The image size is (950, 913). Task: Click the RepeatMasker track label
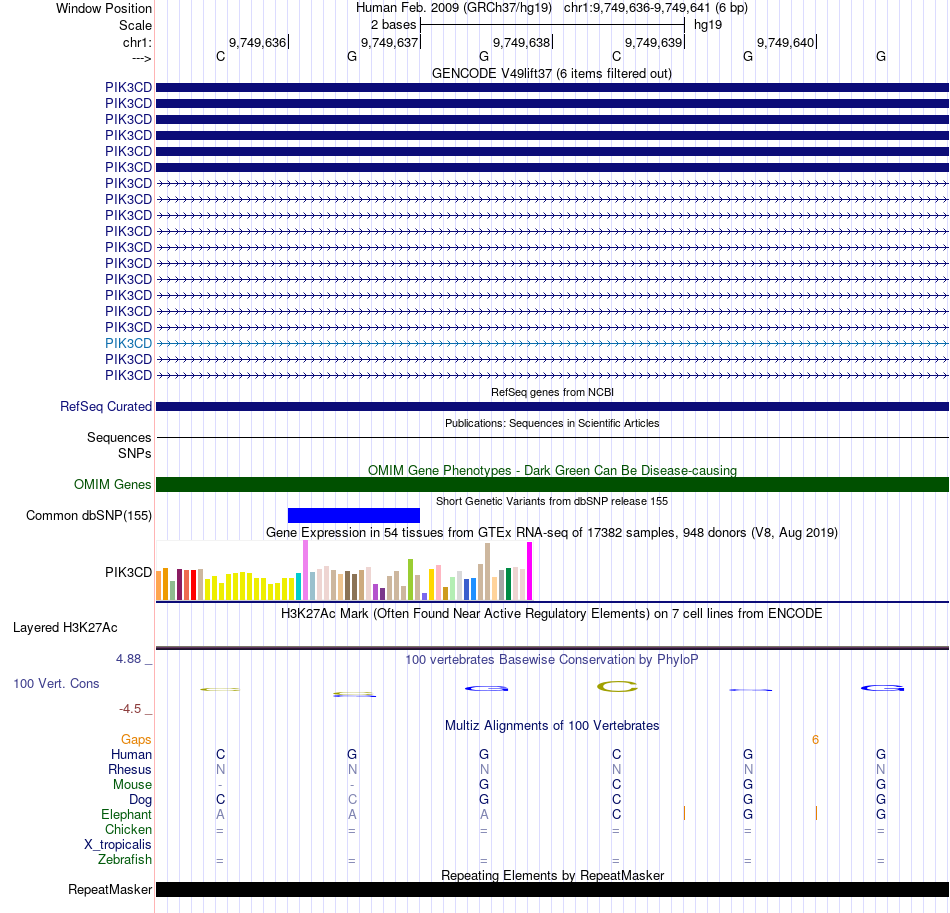tap(110, 889)
